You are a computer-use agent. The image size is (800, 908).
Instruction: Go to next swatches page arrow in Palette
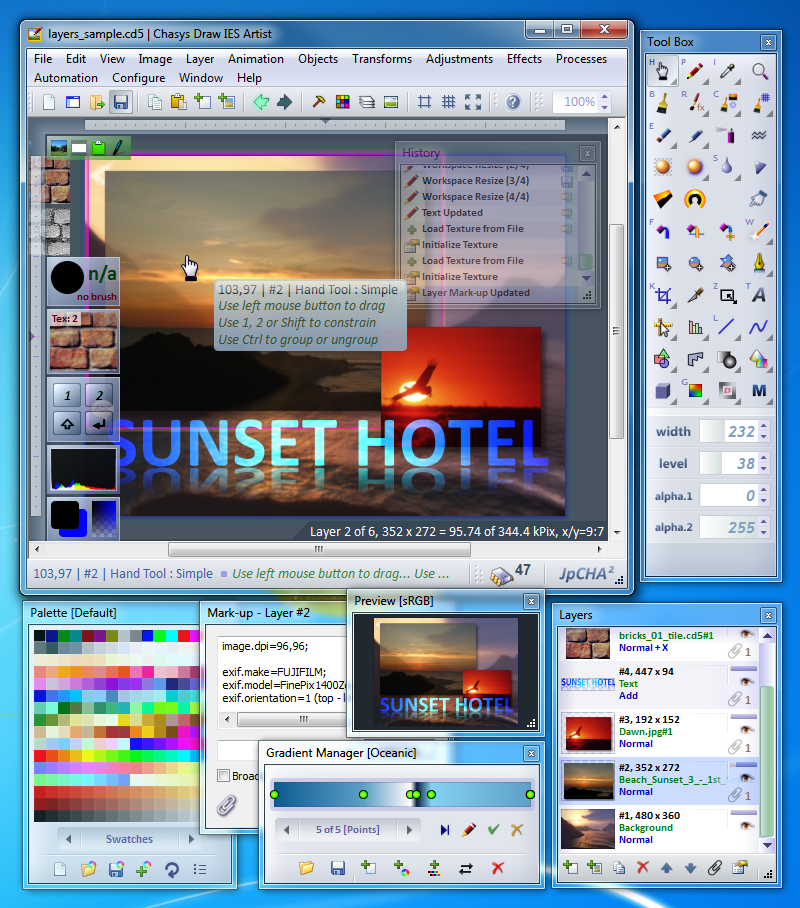click(191, 839)
